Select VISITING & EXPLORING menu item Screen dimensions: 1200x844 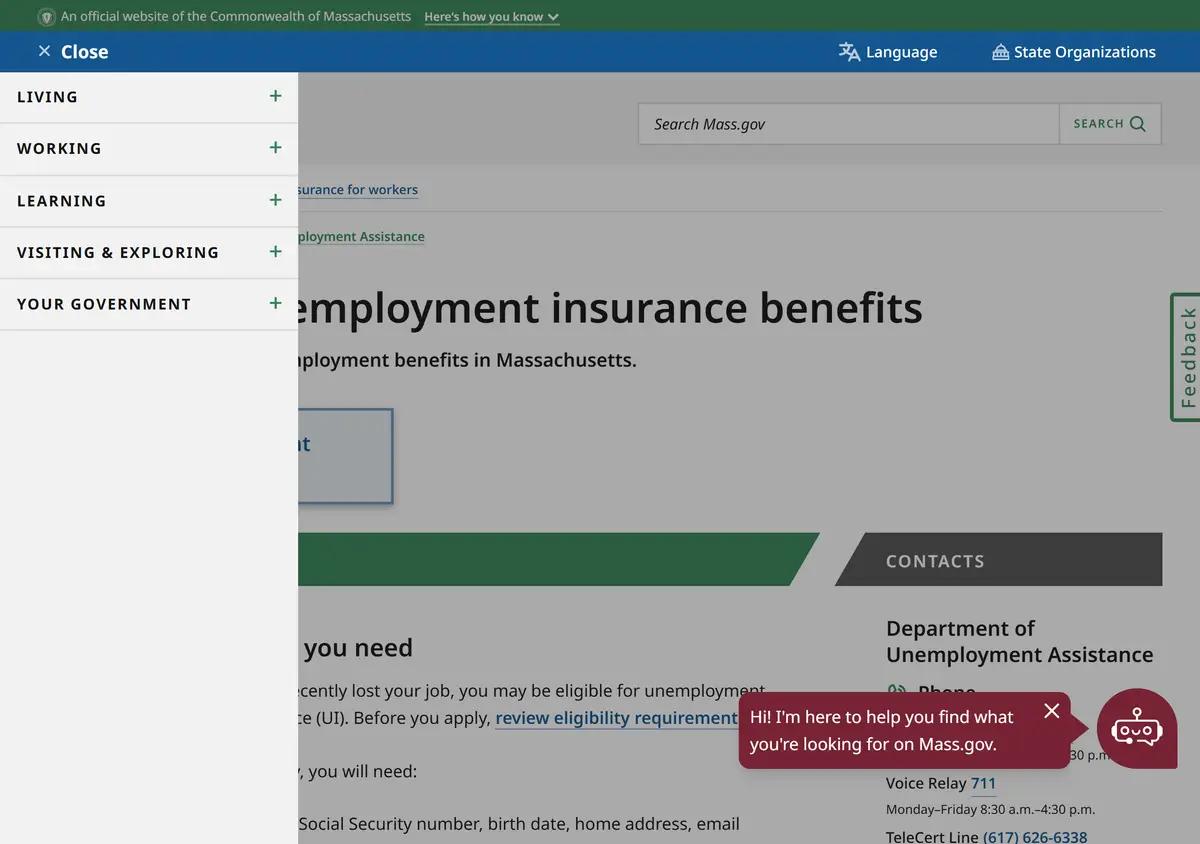point(149,253)
